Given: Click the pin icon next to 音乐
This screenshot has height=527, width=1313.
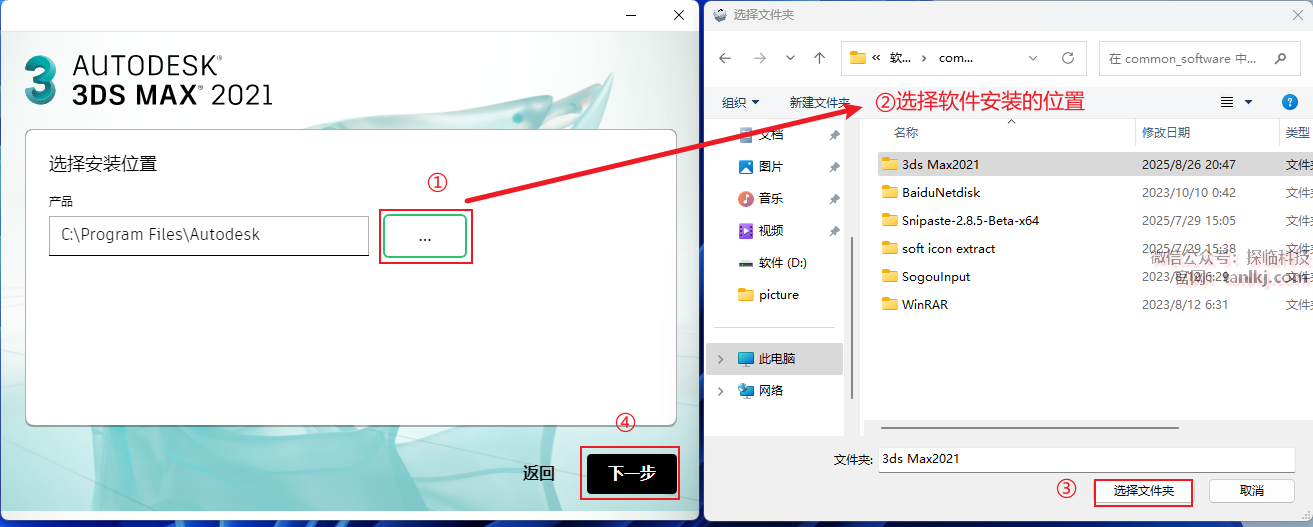Looking at the screenshot, I should [834, 198].
